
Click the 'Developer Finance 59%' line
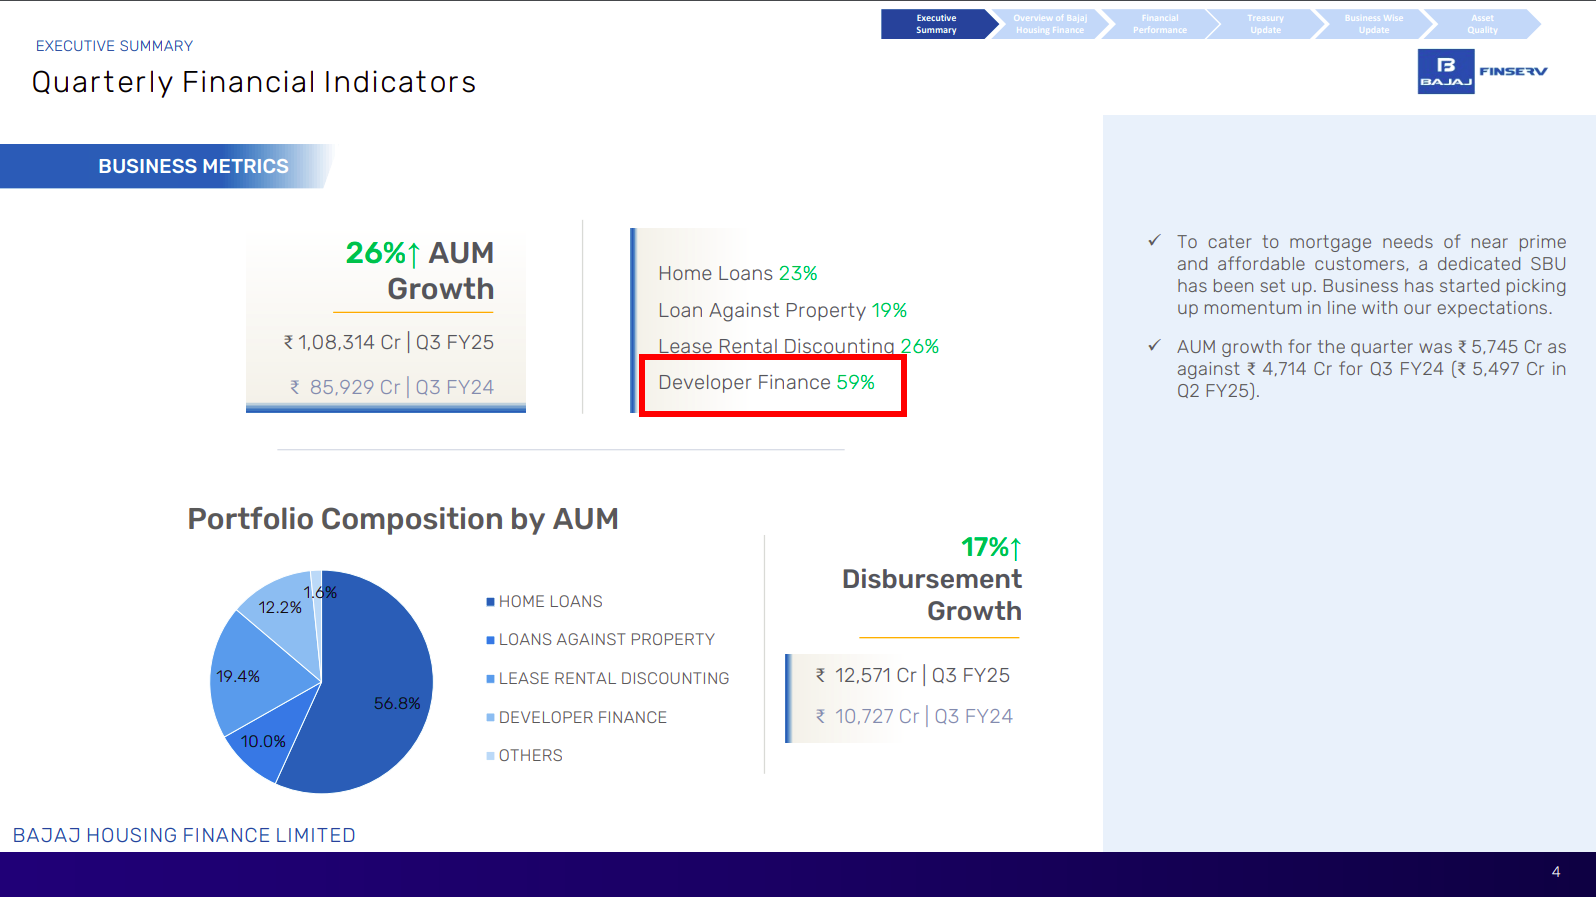(767, 383)
